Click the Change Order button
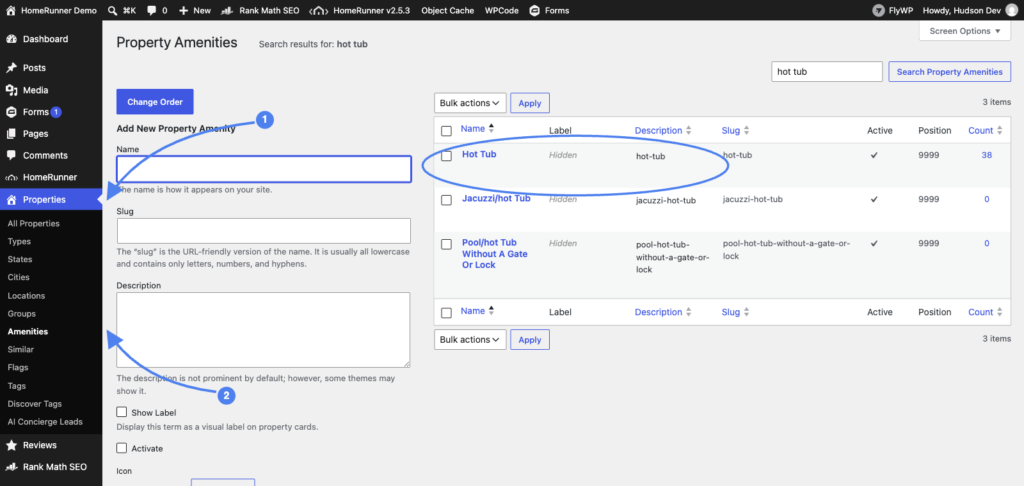This screenshot has height=486, width=1024. 155,102
